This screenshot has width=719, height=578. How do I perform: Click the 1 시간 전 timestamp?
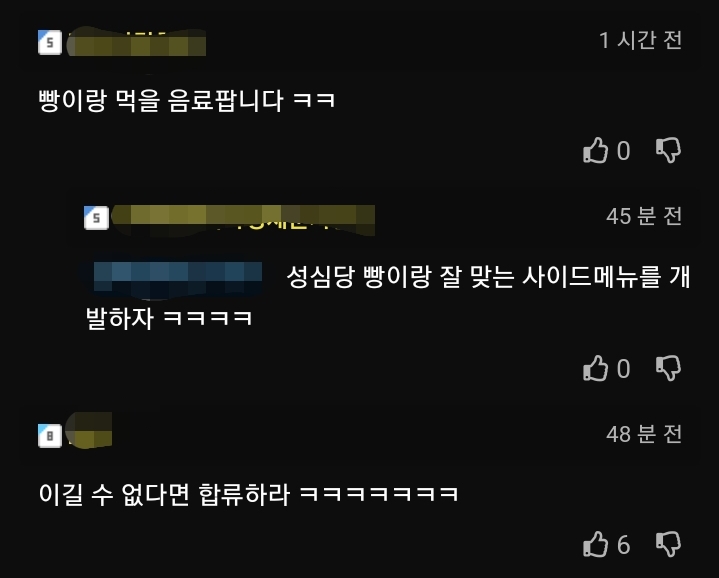coord(641,40)
